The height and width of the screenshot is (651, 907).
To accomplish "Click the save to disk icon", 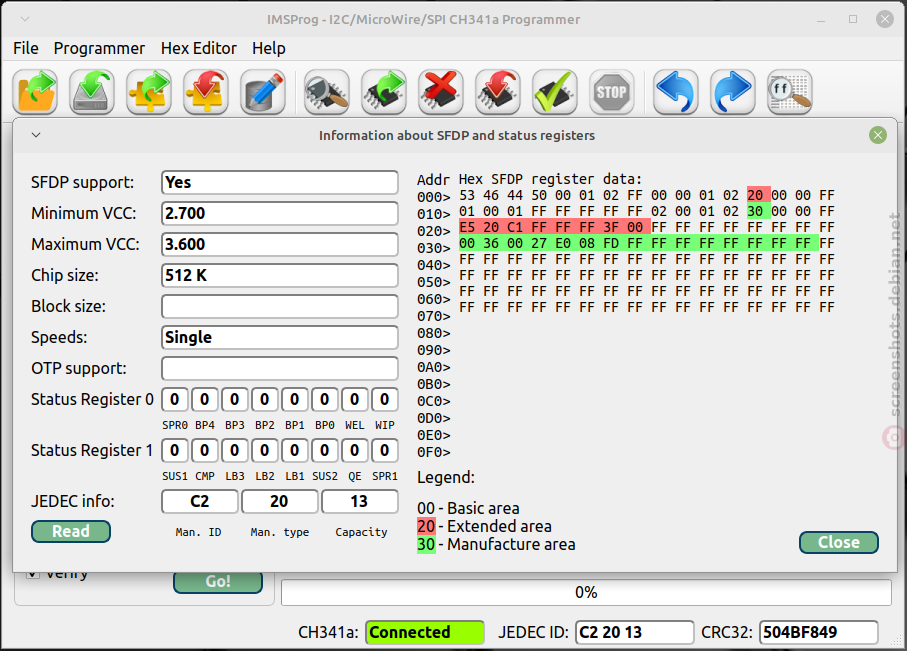I will pos(92,92).
